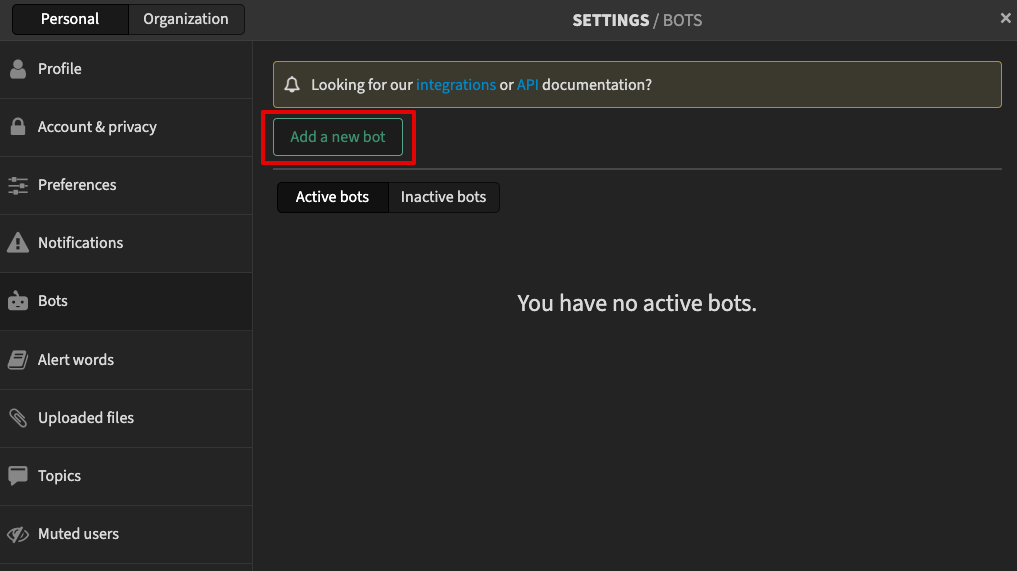Screen dimensions: 1017x571
Task: Open the Preferences section
Action: [126, 186]
